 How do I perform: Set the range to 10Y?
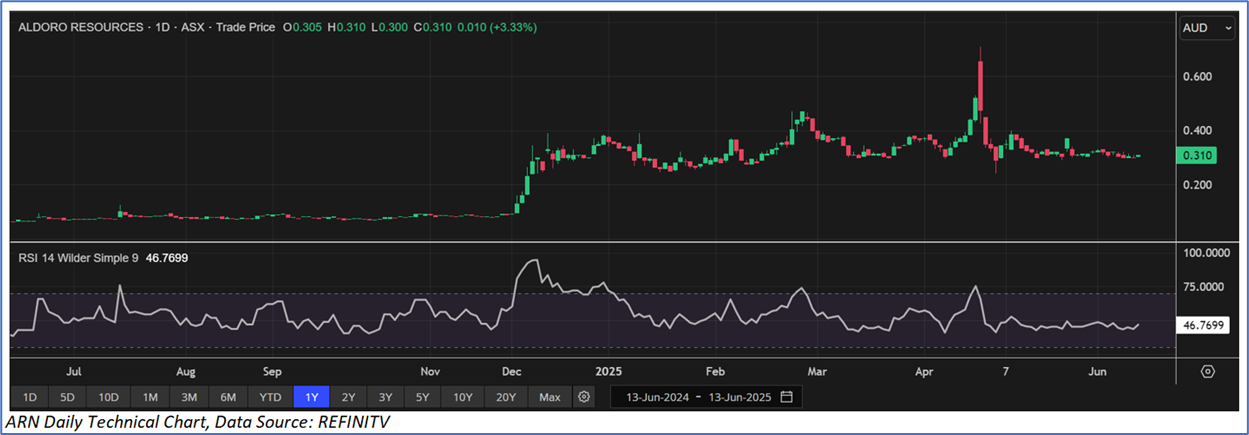[462, 397]
